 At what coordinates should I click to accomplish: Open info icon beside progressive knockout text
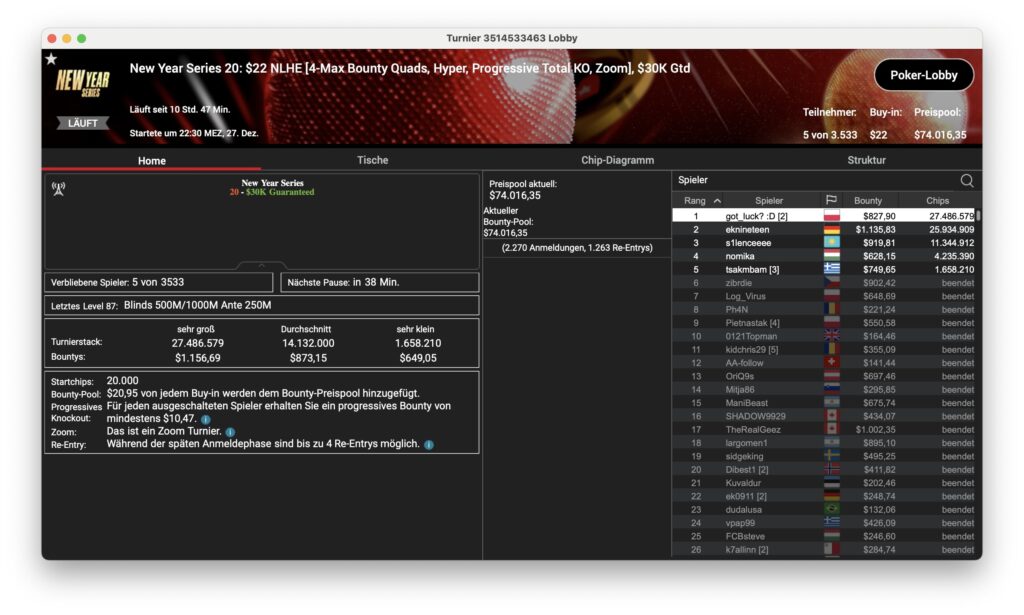point(206,419)
